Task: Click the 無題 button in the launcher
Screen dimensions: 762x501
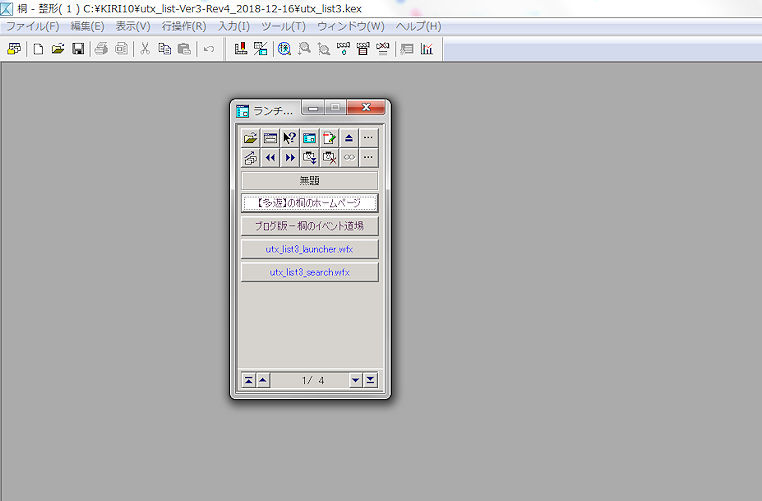Action: click(310, 180)
